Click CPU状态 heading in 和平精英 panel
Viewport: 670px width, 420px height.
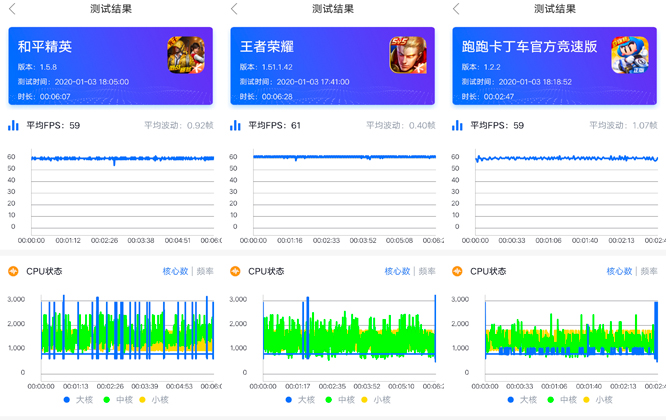coord(44,271)
